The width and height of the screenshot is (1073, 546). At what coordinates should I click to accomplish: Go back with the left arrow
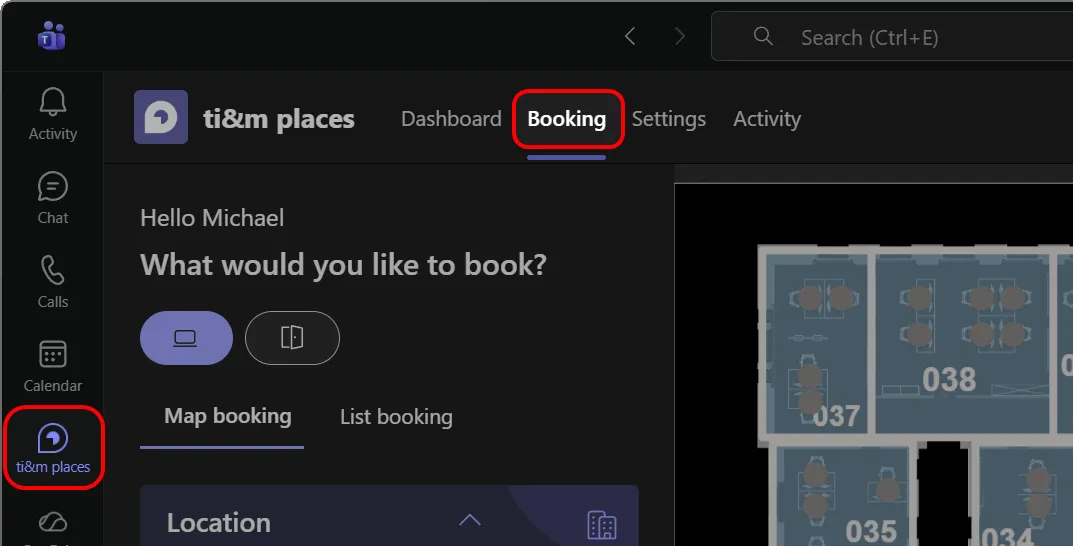coord(630,36)
